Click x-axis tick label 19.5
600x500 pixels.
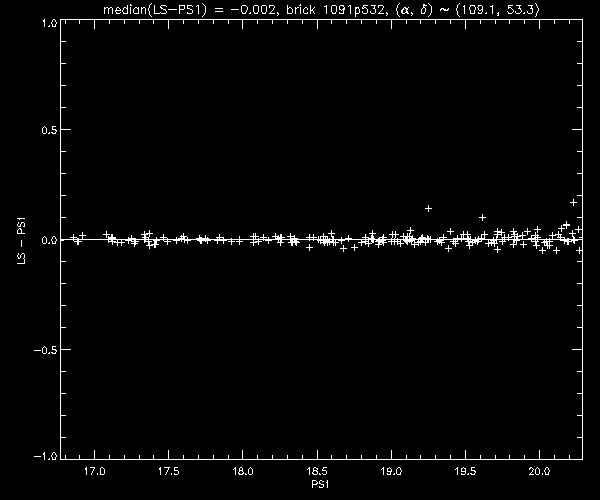coord(465,471)
